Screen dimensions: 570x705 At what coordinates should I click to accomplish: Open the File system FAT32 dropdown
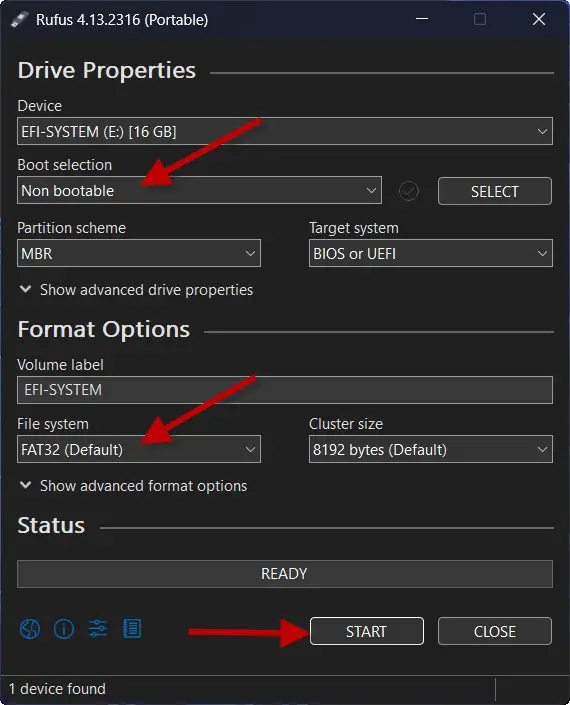tap(138, 449)
